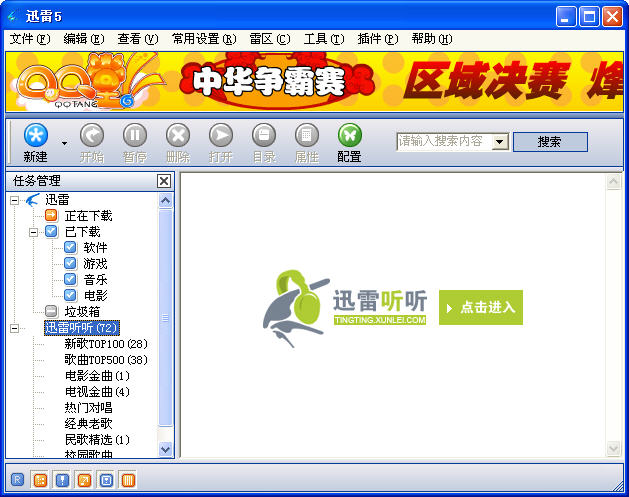629x497 pixels.
Task: Open the 文件(F) menu
Action: point(30,39)
